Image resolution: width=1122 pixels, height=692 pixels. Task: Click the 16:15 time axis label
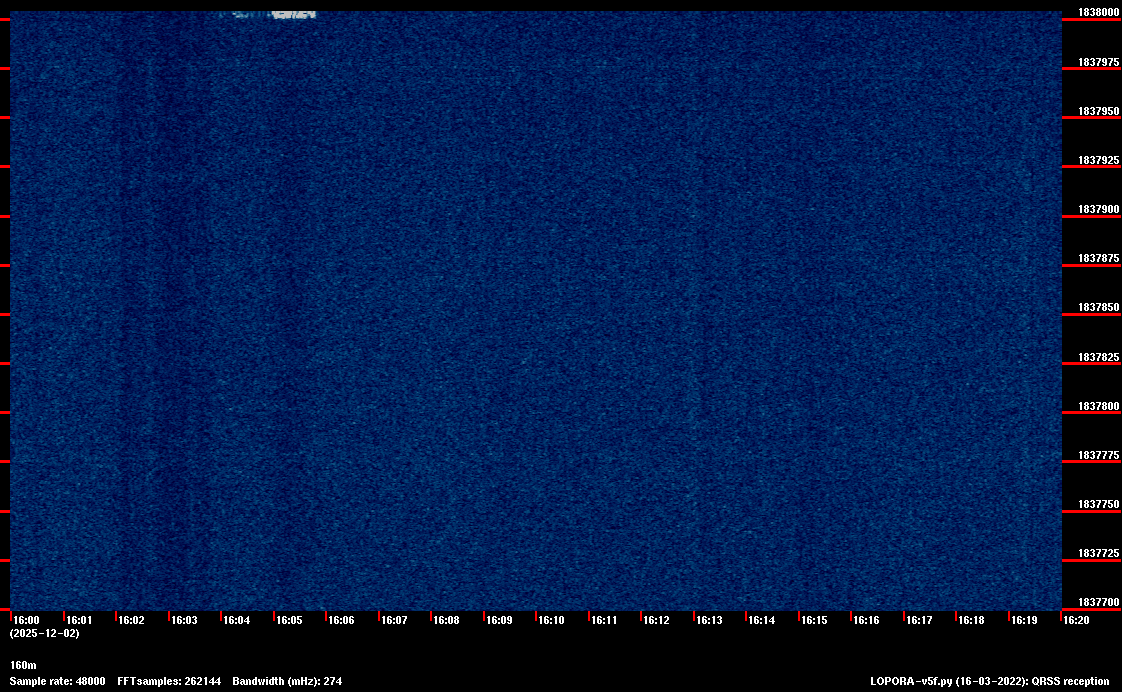click(x=814, y=620)
